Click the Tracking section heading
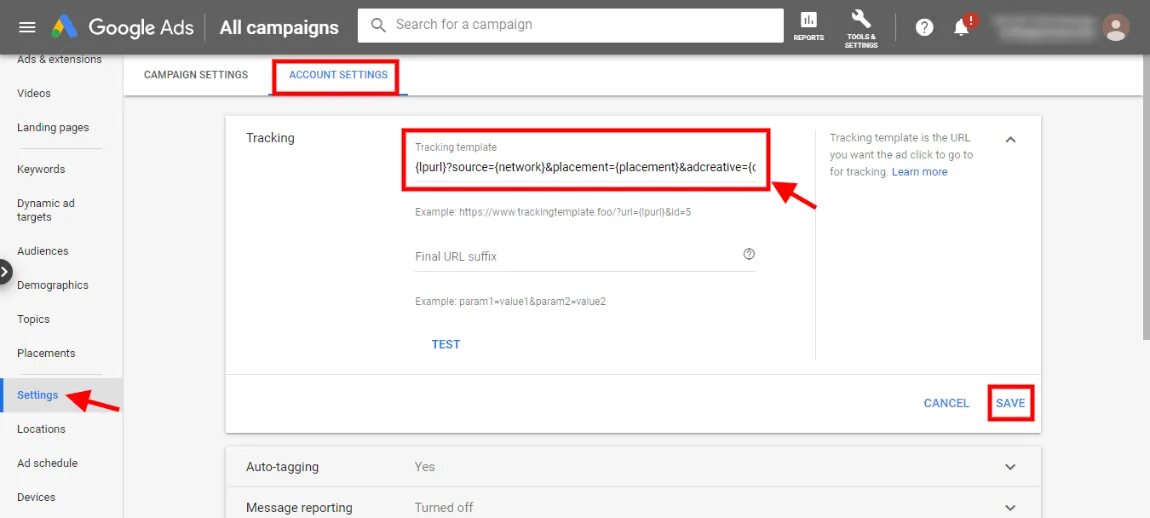The width and height of the screenshot is (1150, 518). [x=270, y=138]
